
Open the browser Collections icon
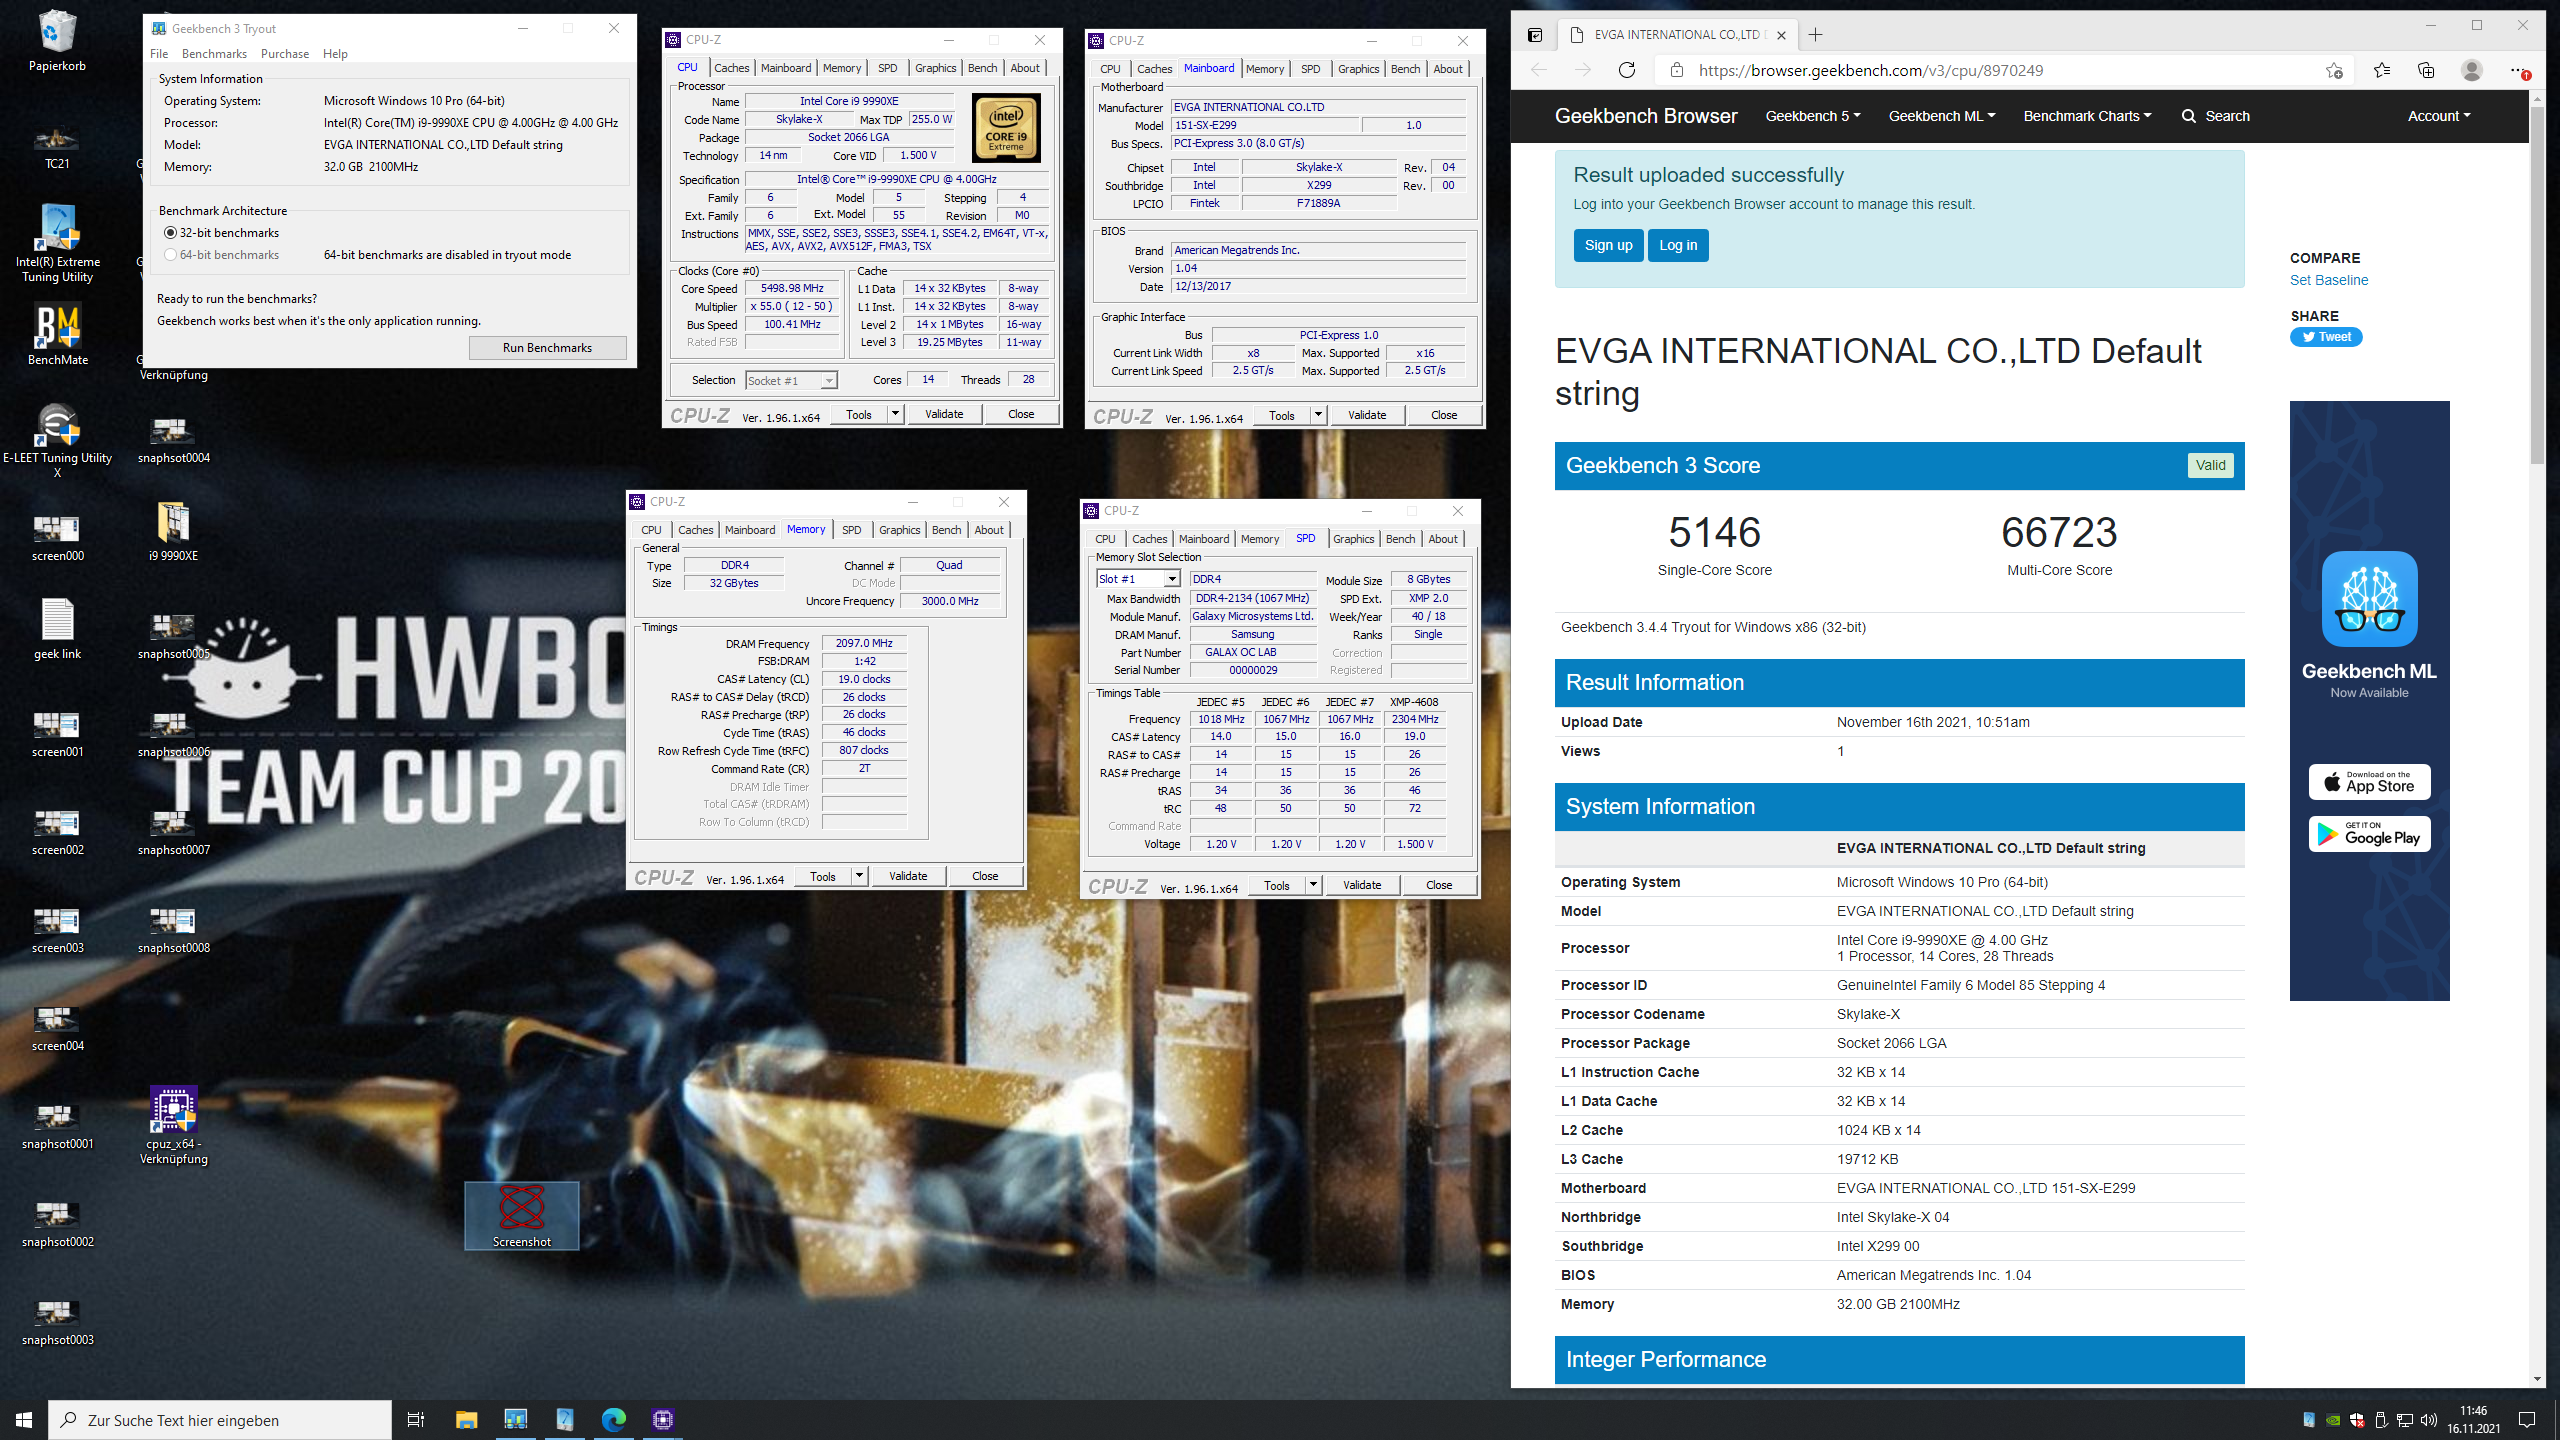[x=2426, y=70]
